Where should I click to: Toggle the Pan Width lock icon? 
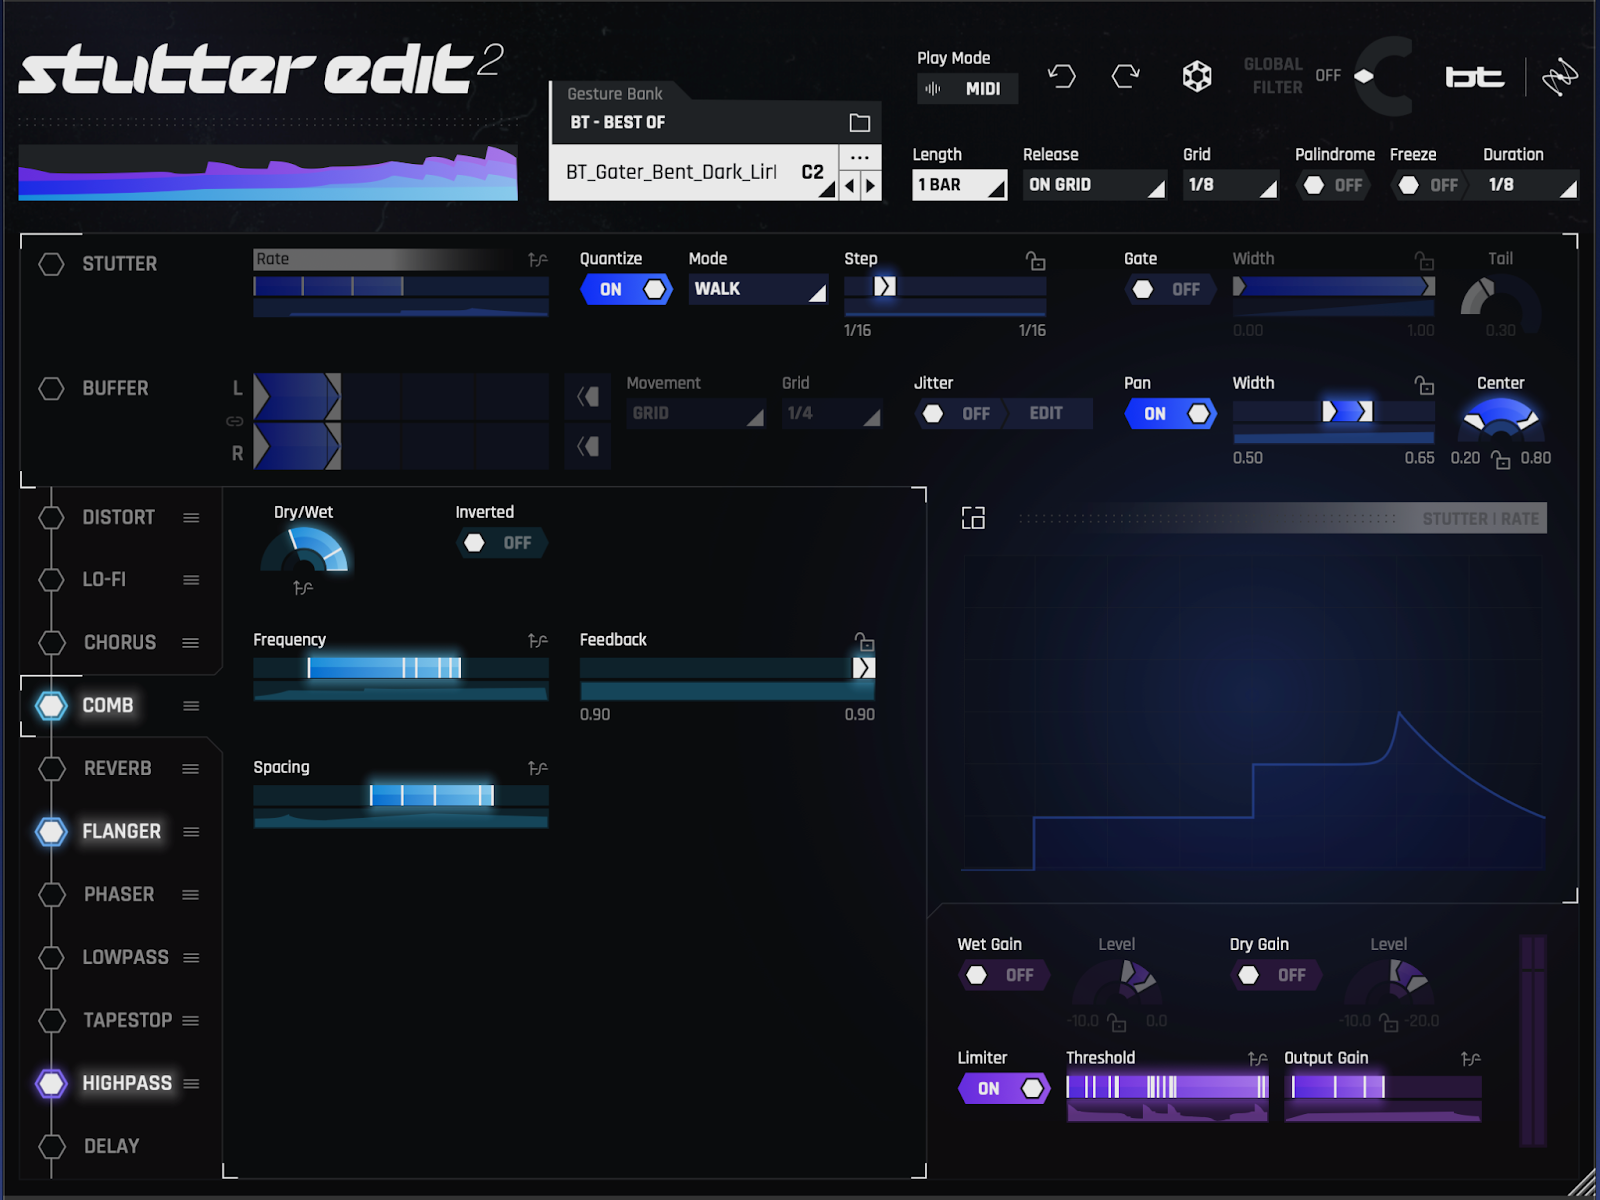(1425, 385)
